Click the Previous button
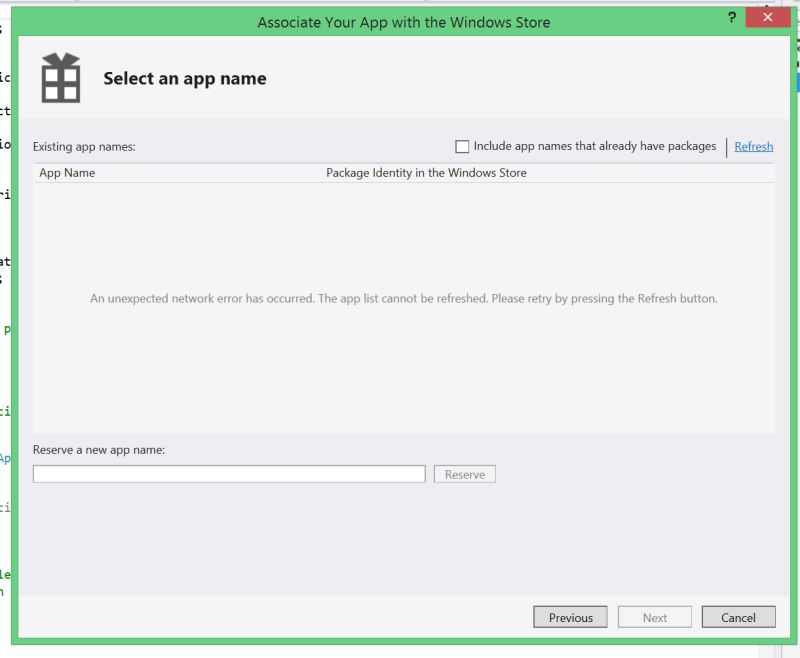The image size is (800, 658). (x=570, y=617)
